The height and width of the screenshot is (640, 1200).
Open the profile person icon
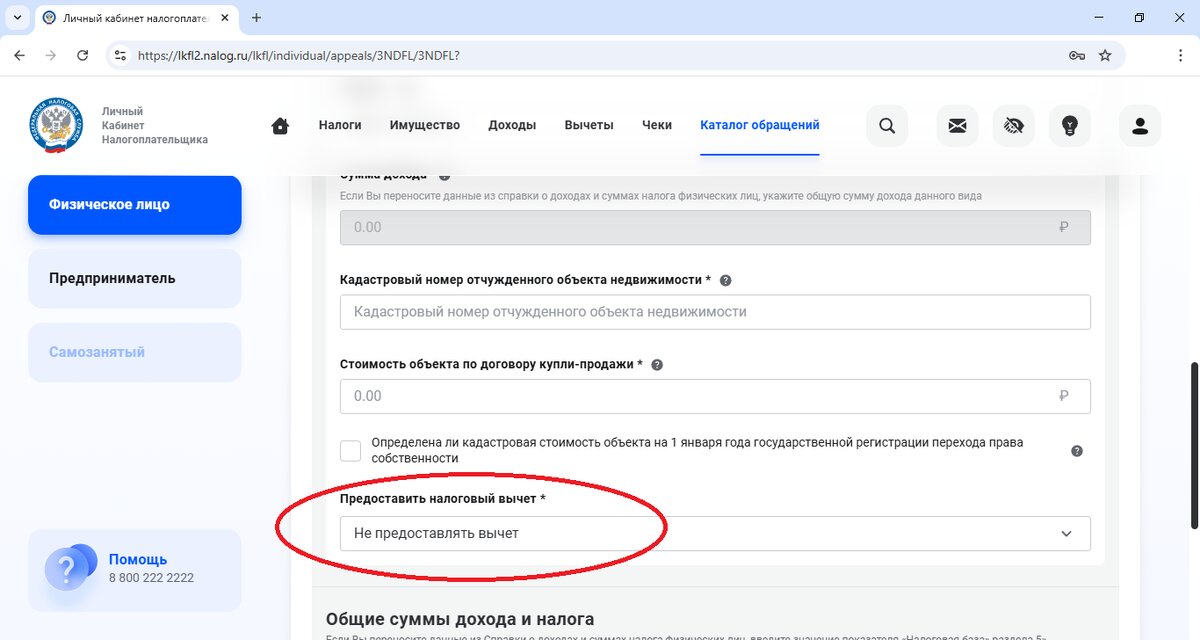pos(1139,125)
